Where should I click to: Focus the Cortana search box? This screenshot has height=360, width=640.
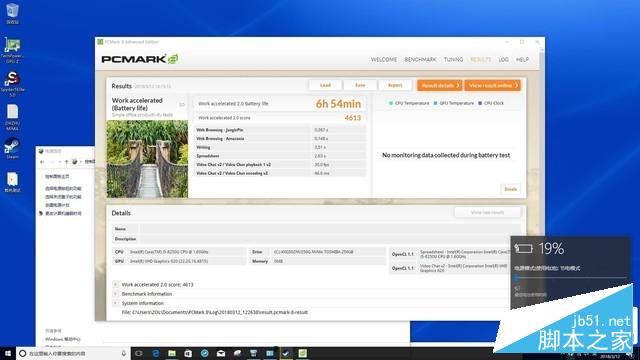coord(73,353)
